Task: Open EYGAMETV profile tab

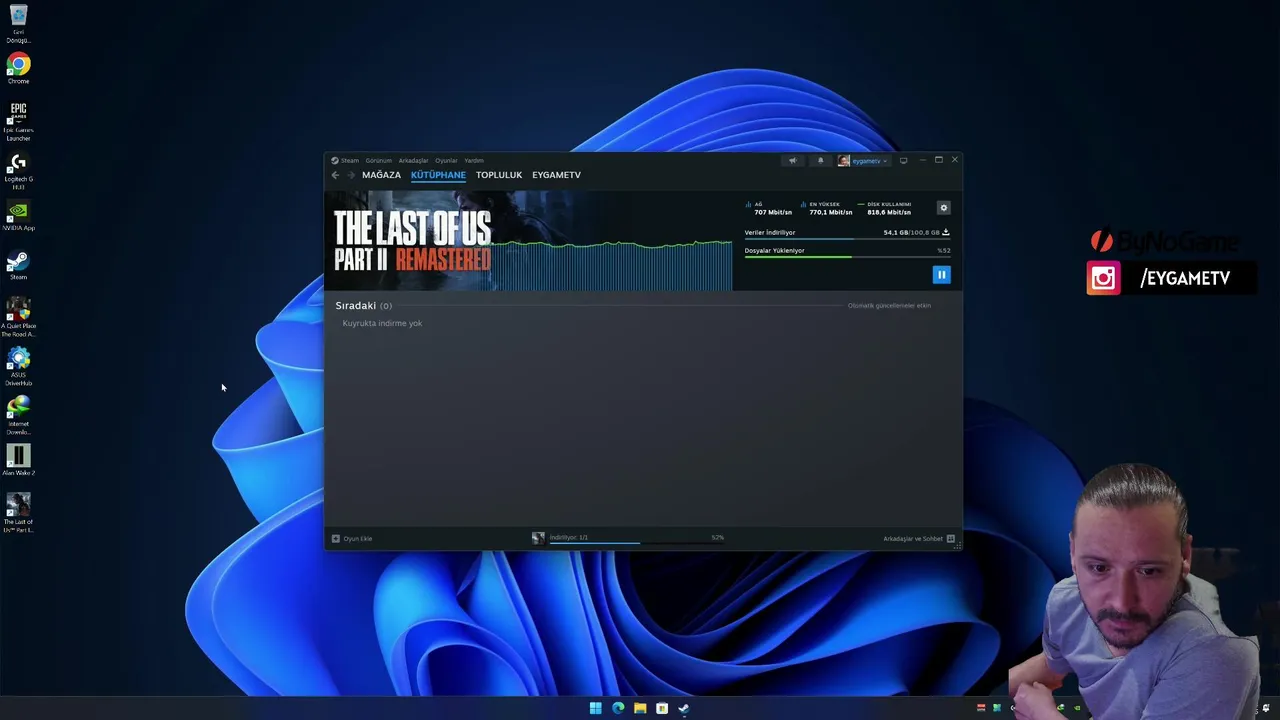Action: point(556,175)
